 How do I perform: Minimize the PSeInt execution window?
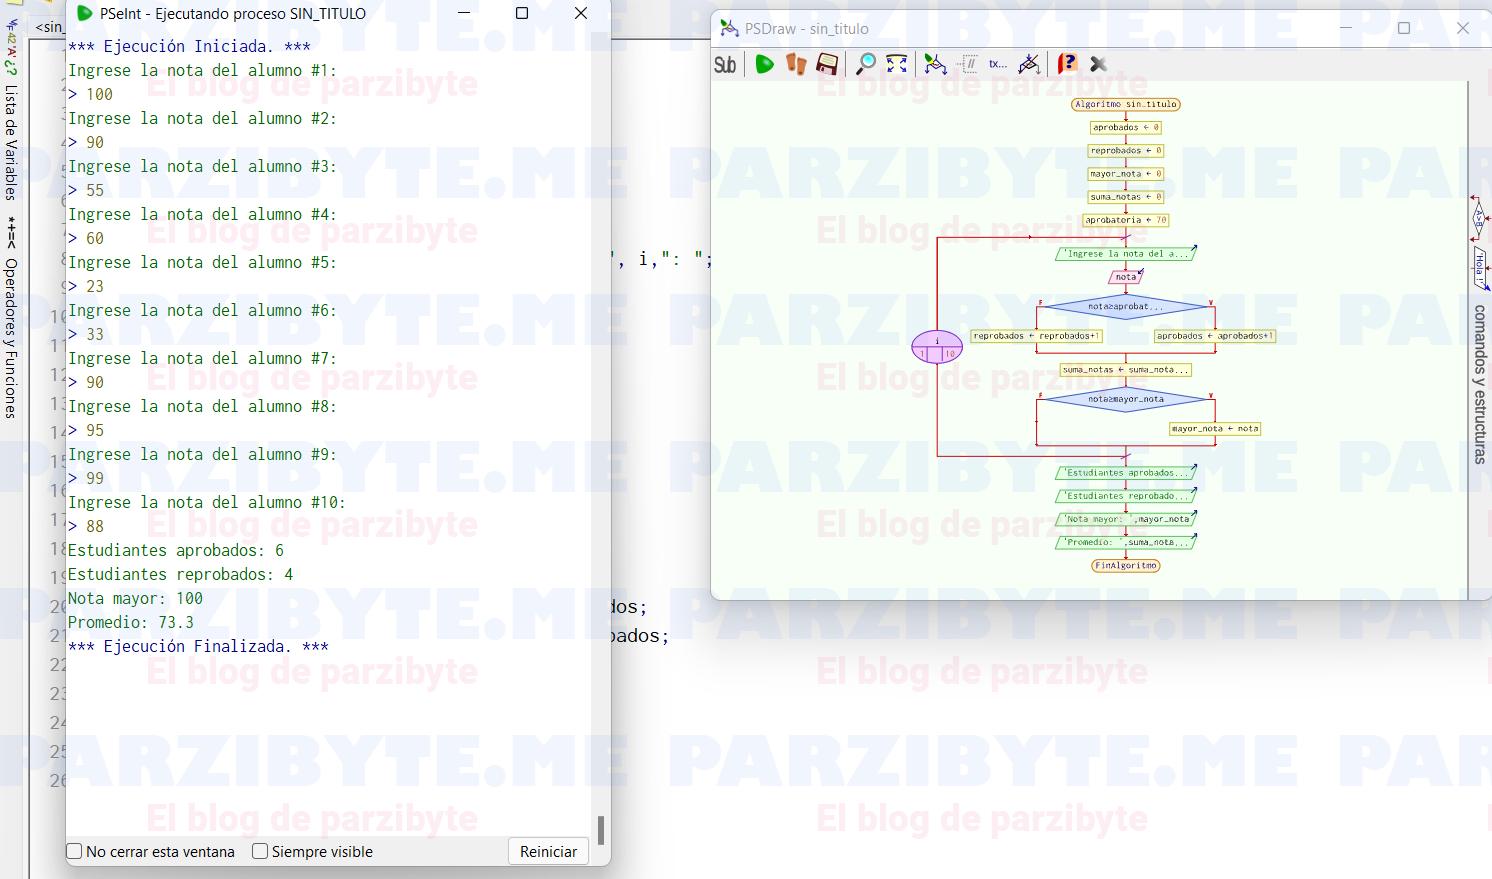[463, 13]
